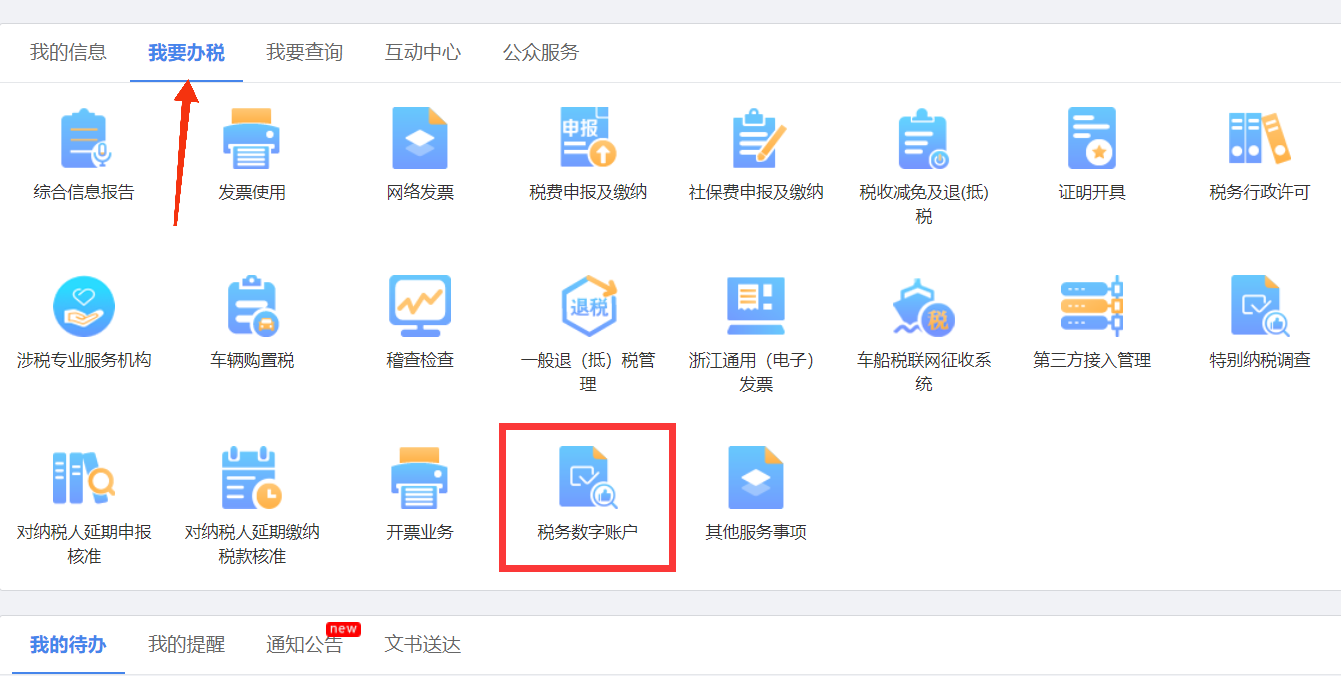The height and width of the screenshot is (676, 1341).
Task: Open the 税务数字账户 icon
Action: click(588, 478)
